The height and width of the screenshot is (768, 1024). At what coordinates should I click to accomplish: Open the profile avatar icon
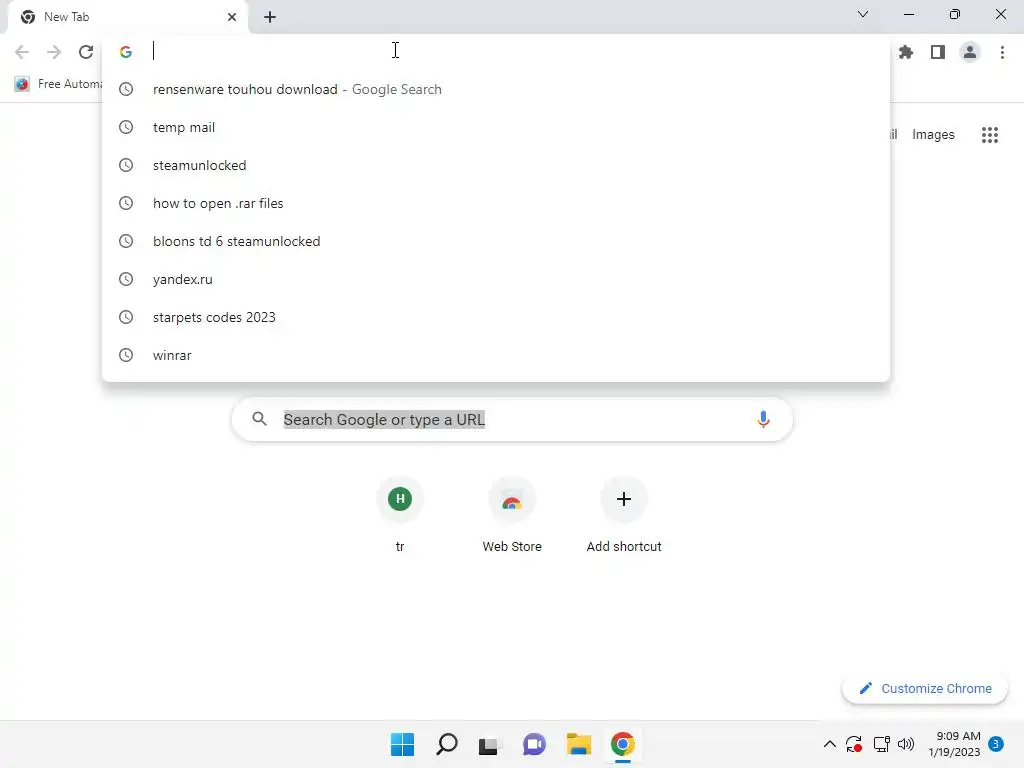[x=970, y=52]
